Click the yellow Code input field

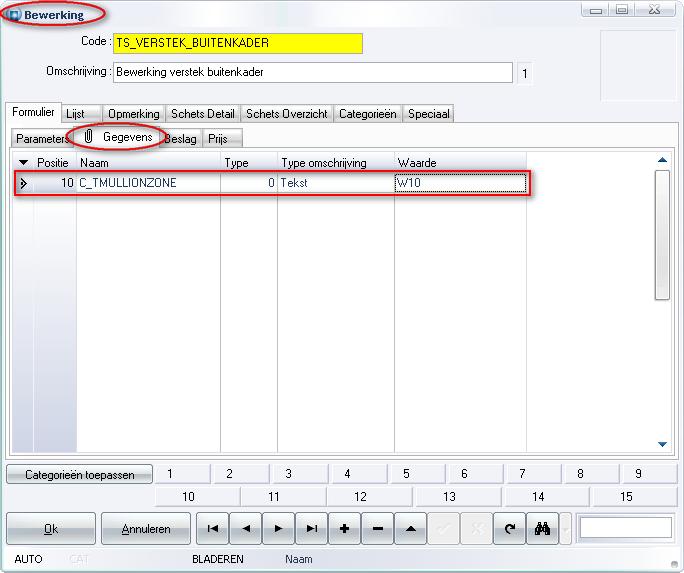click(238, 43)
